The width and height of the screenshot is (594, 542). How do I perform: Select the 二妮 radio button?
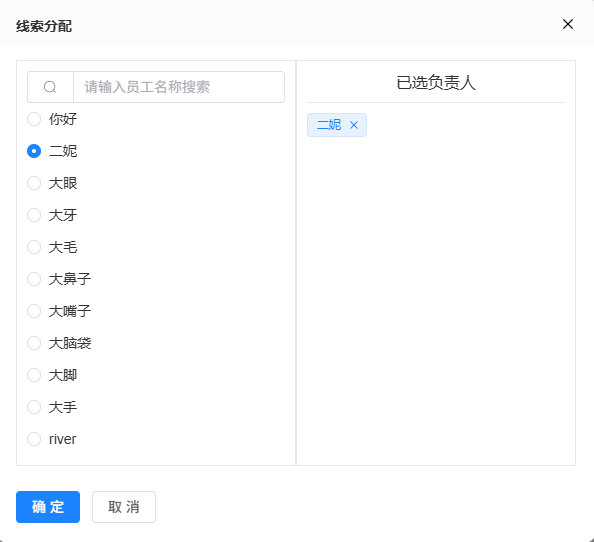34,151
